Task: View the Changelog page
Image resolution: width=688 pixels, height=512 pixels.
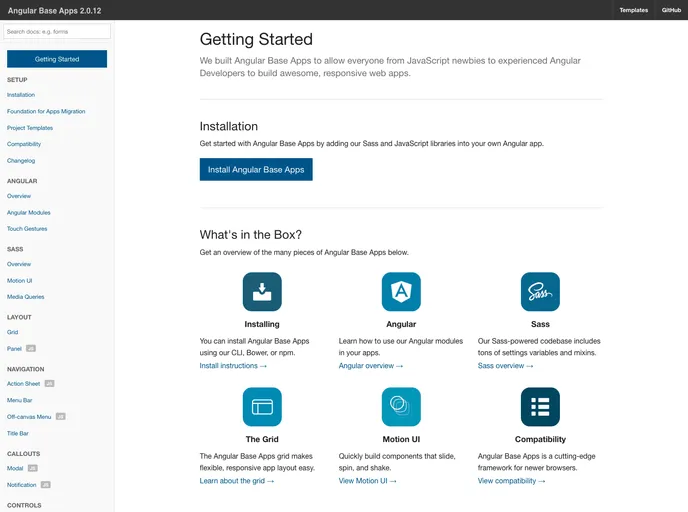Action: coord(21,161)
